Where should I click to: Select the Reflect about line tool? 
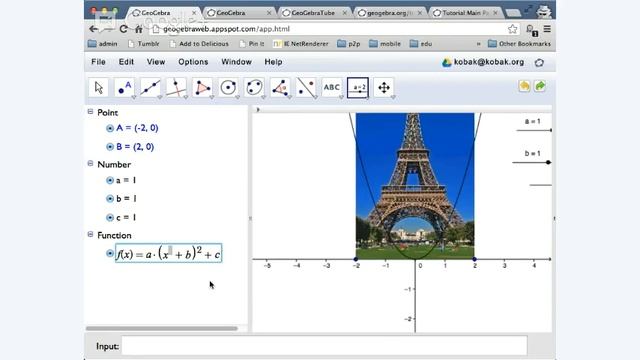point(306,88)
